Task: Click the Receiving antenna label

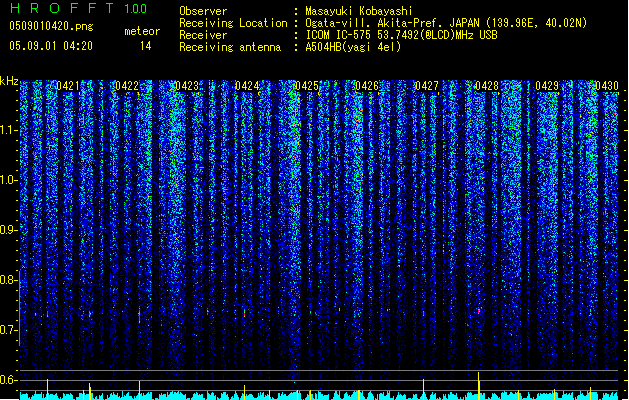Action: click(x=230, y=47)
